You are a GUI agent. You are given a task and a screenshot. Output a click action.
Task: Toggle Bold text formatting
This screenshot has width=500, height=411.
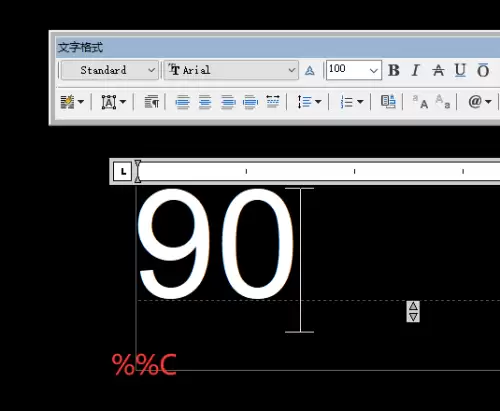394,70
